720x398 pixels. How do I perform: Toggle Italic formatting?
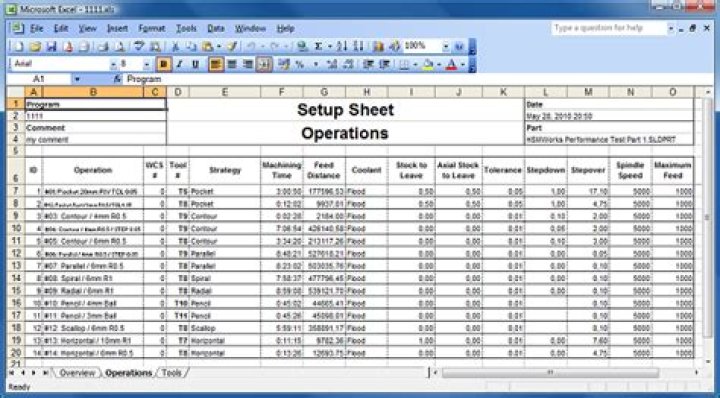tap(180, 64)
